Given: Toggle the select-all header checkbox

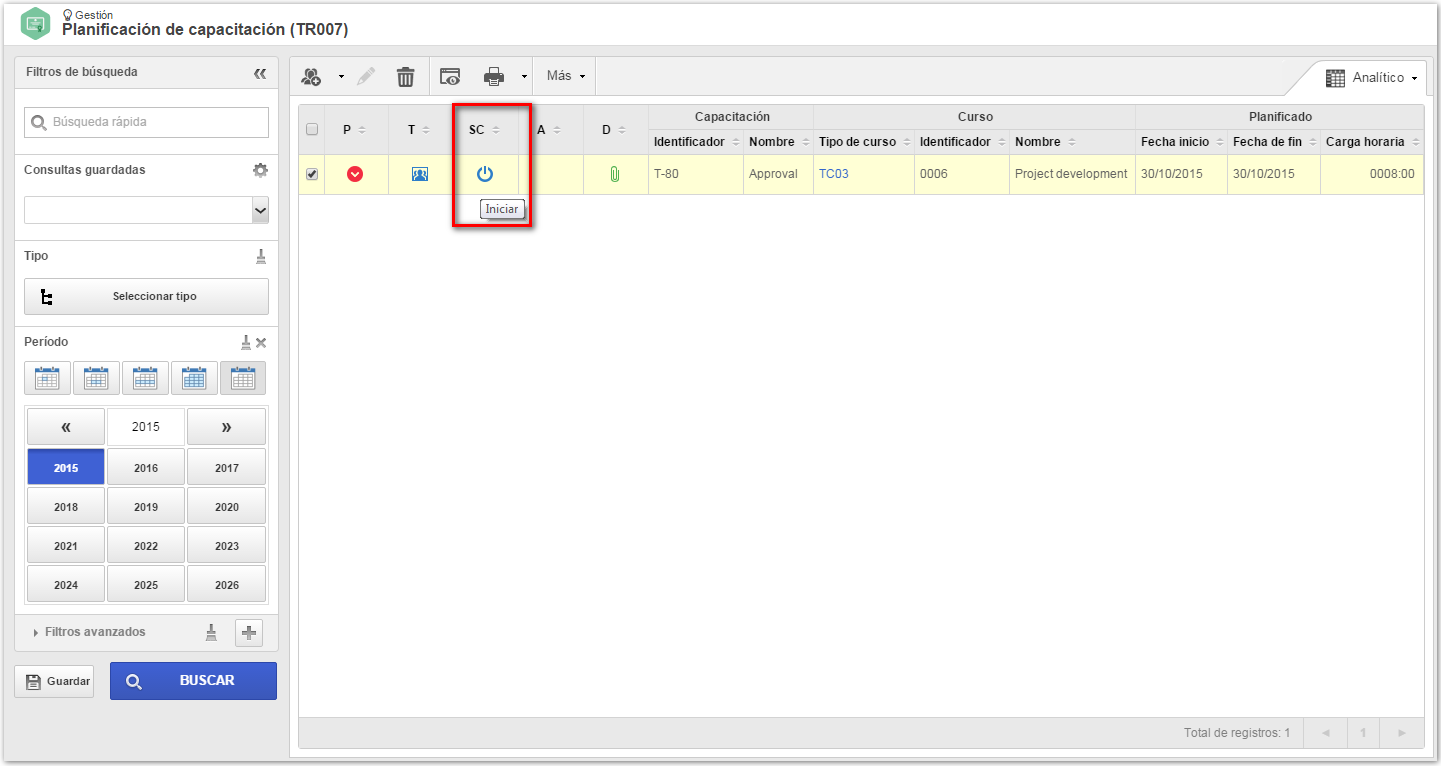Looking at the screenshot, I should 312,129.
